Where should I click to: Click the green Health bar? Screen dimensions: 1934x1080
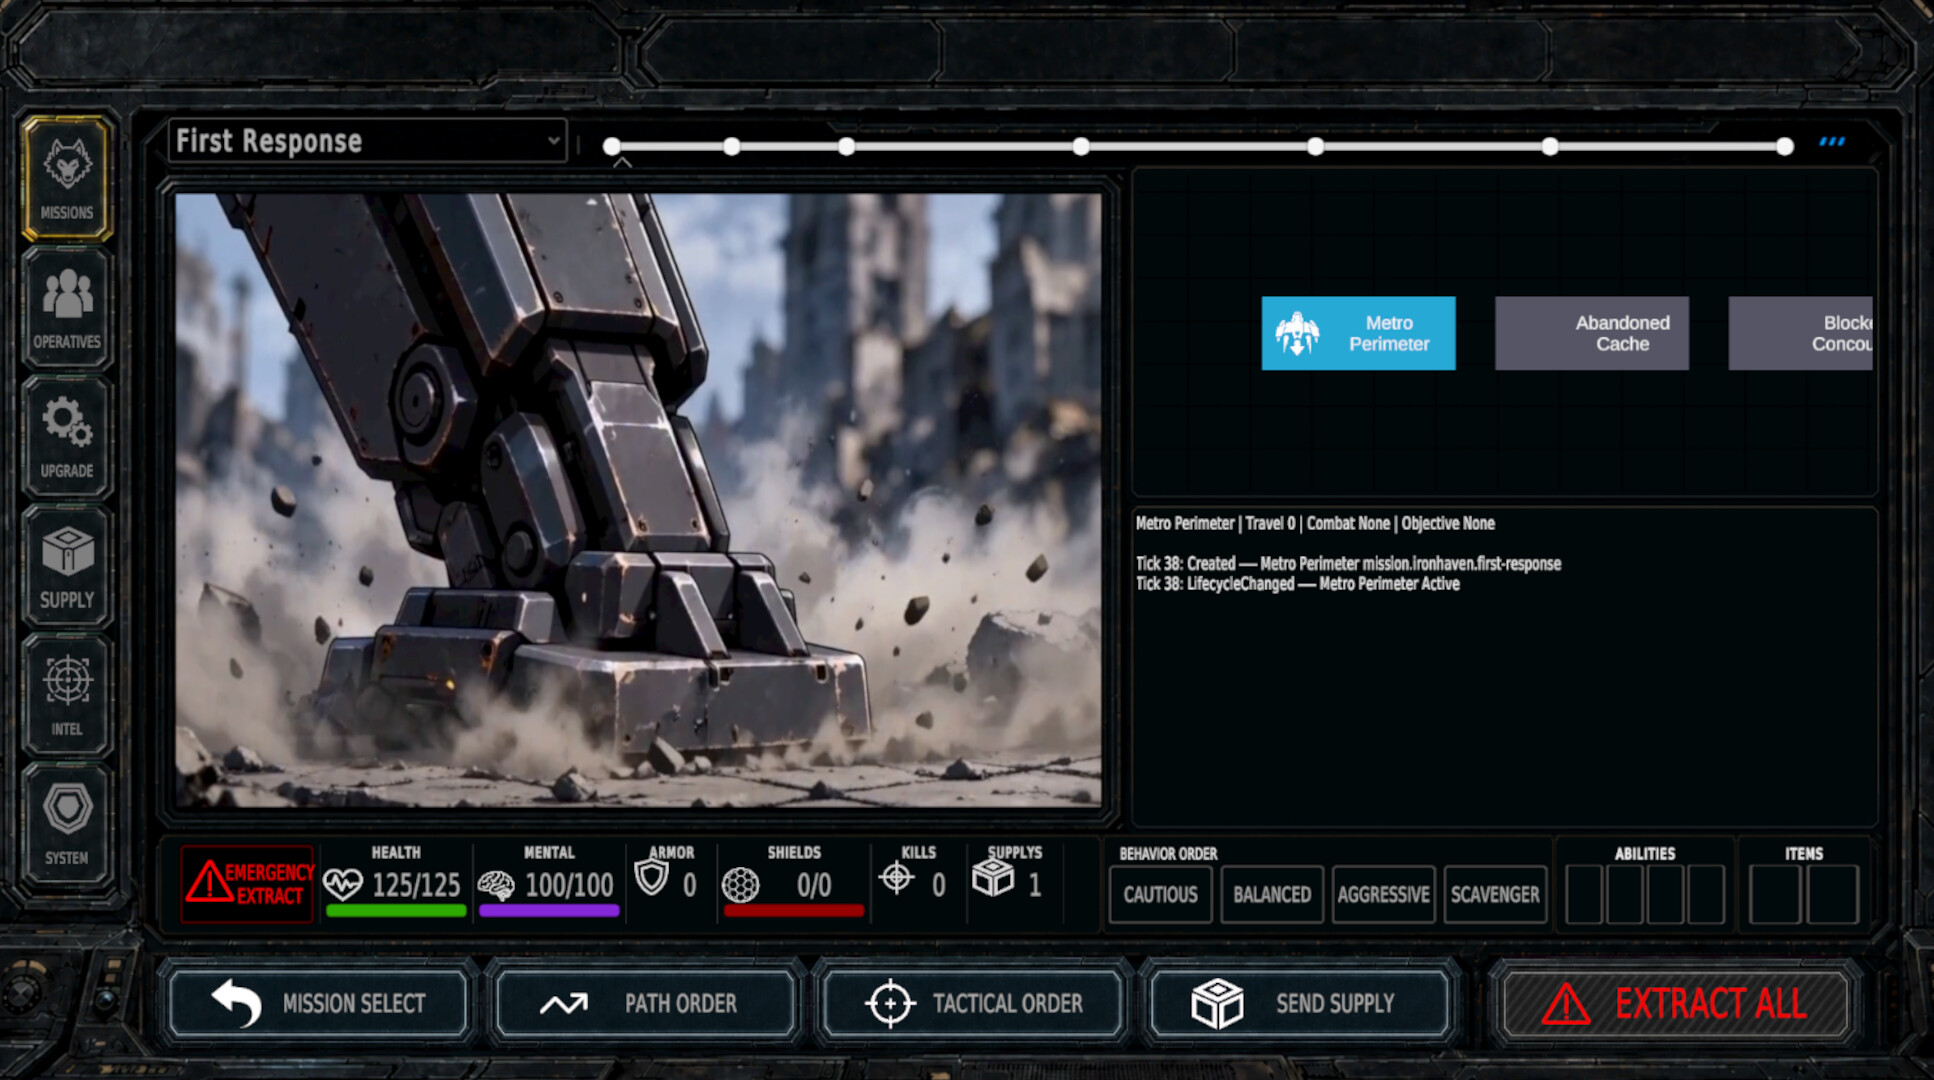pyautogui.click(x=396, y=910)
